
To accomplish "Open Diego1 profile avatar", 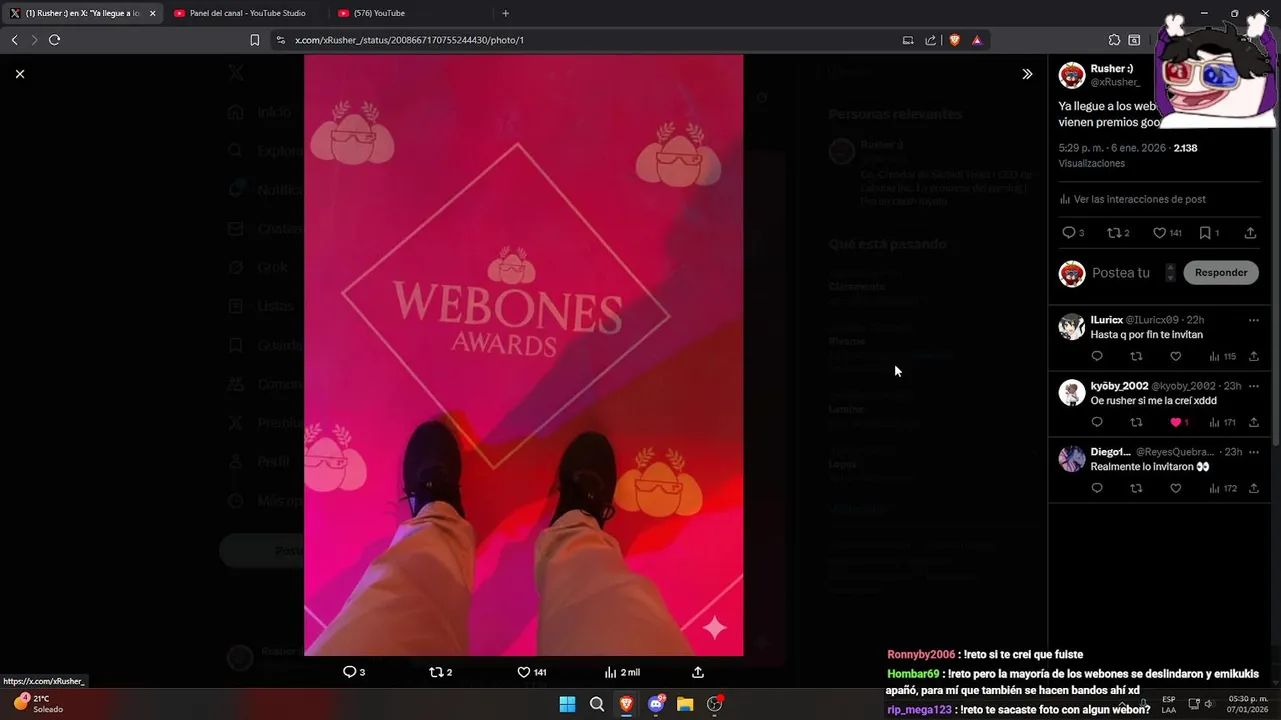I will click(1072, 459).
